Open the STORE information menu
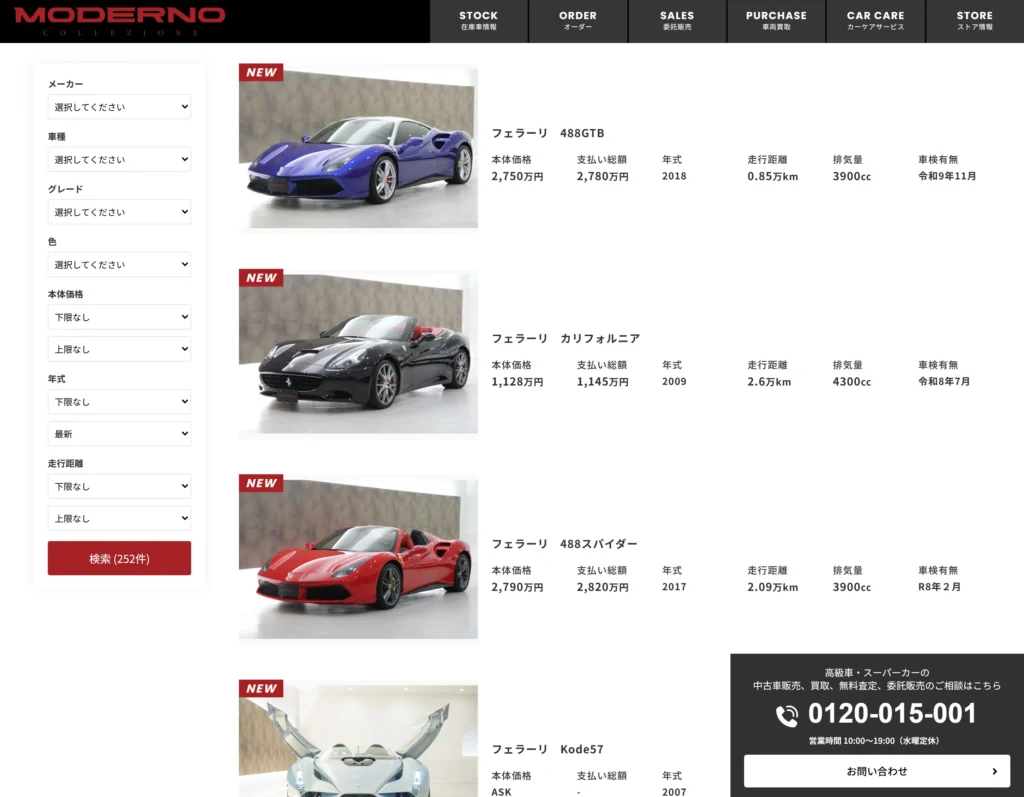This screenshot has width=1024, height=797. coord(974,21)
